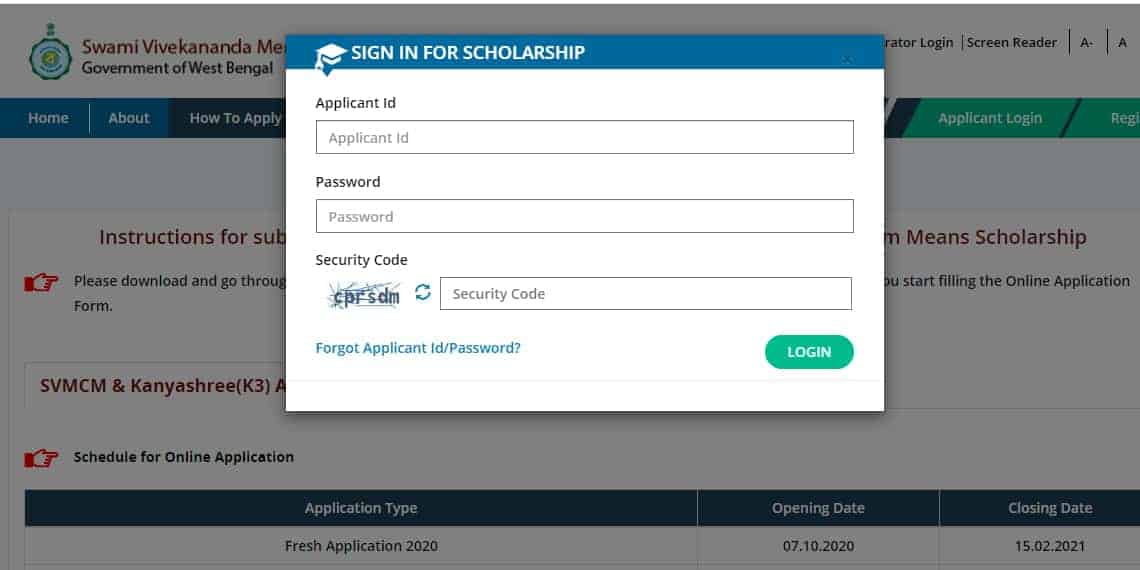Focus the Applicant Id input field
The height and width of the screenshot is (570, 1140).
point(585,137)
